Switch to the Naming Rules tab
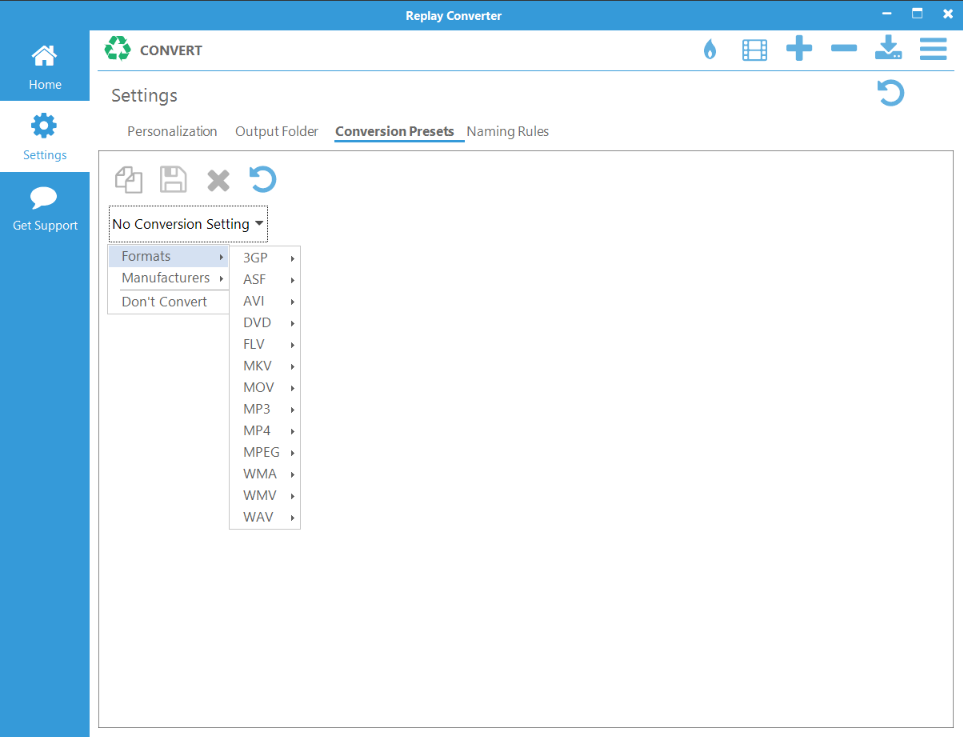 507,131
